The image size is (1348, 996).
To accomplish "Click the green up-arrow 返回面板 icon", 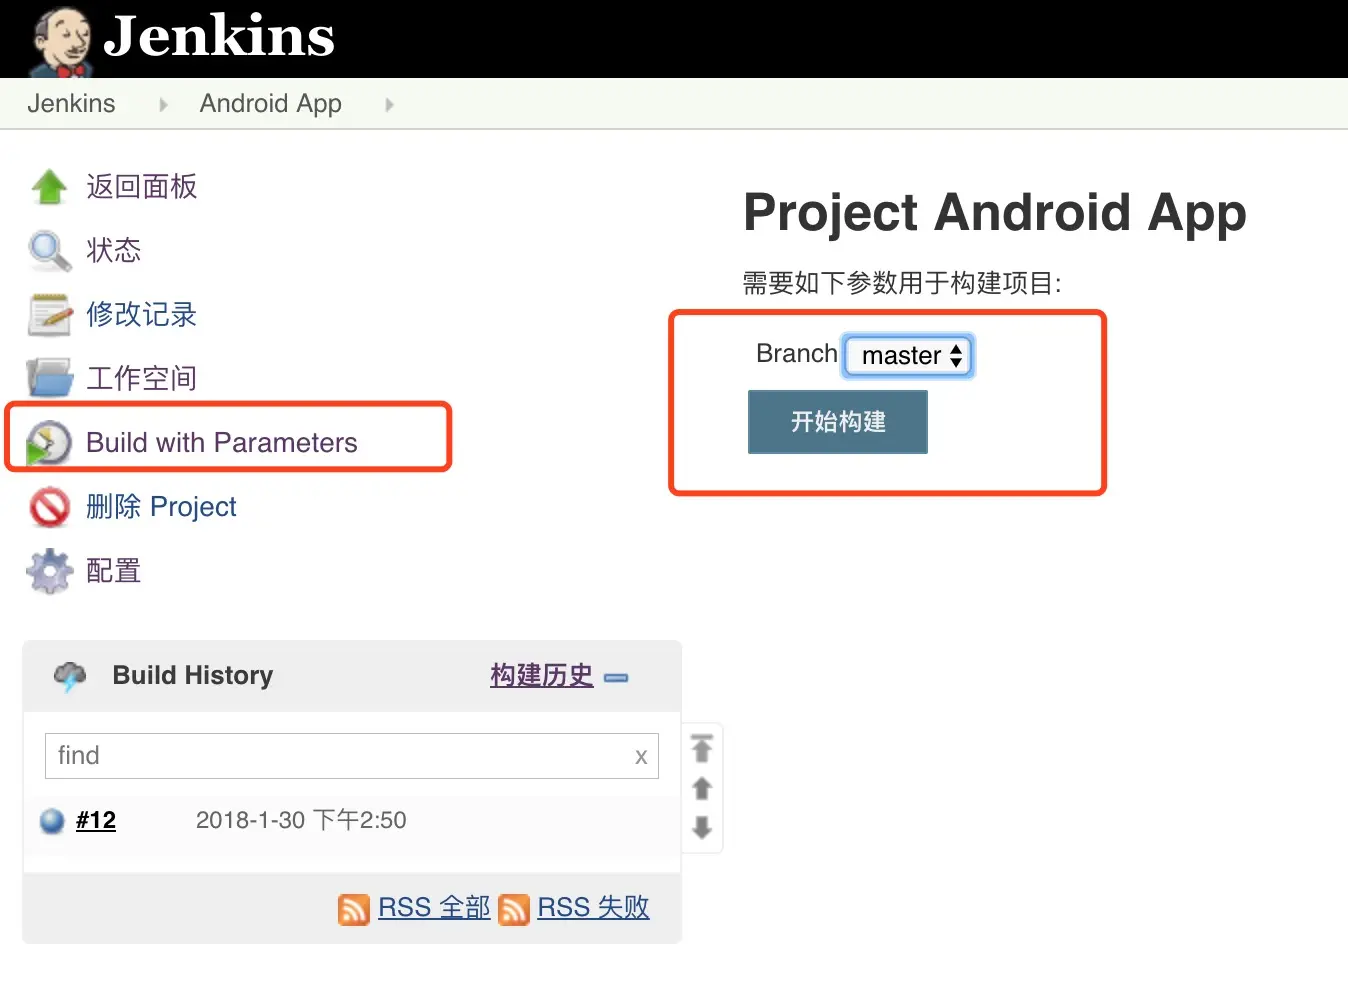I will (49, 187).
